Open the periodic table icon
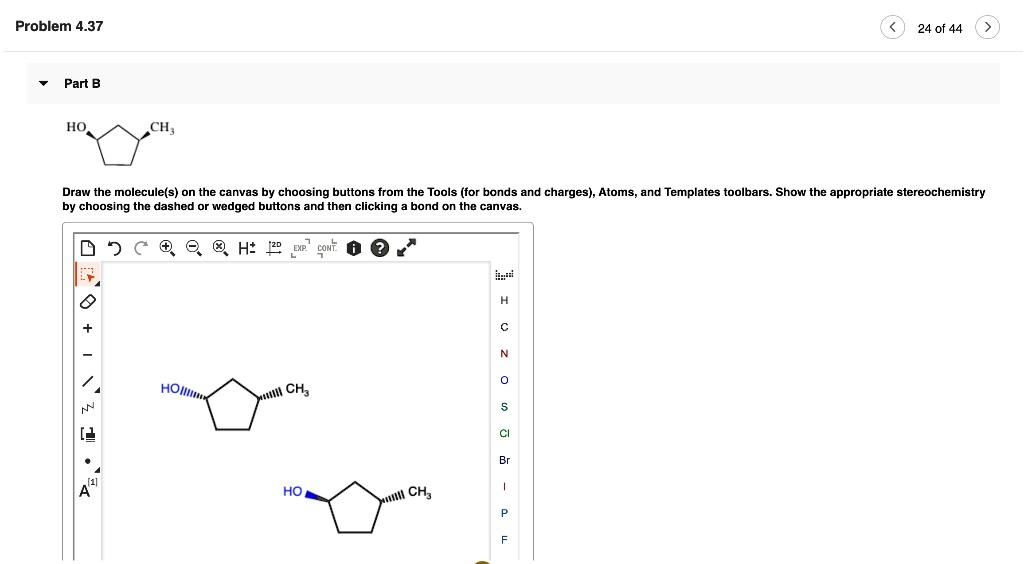This screenshot has width=1024, height=564. point(504,275)
